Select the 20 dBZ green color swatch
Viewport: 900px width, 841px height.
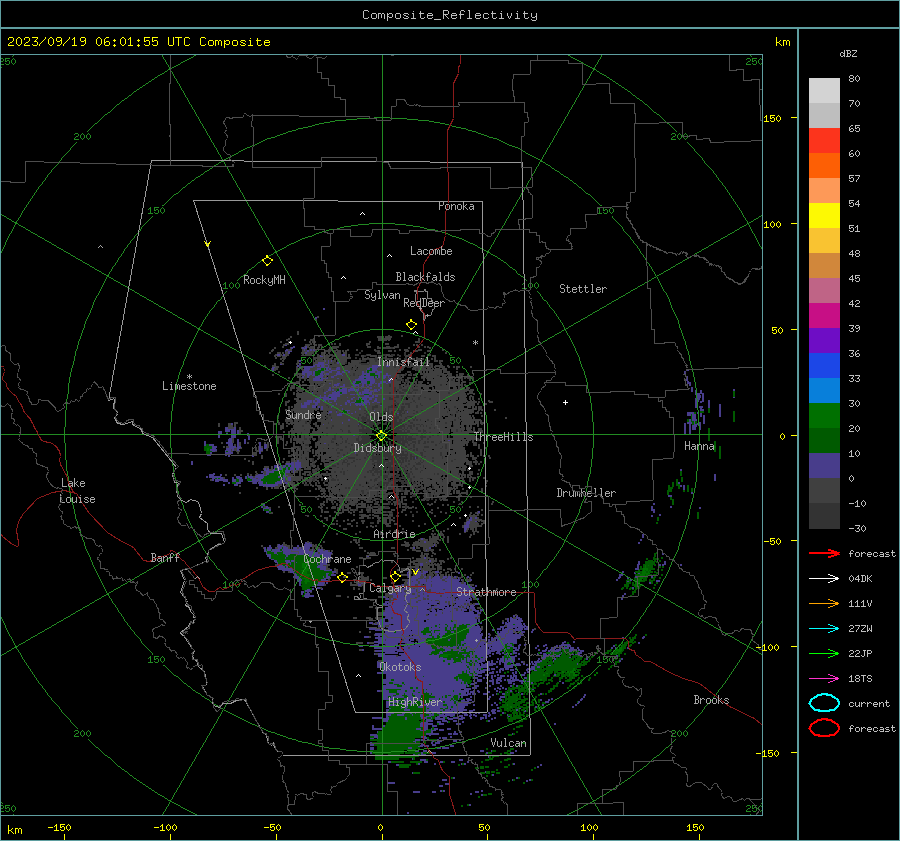tap(824, 416)
